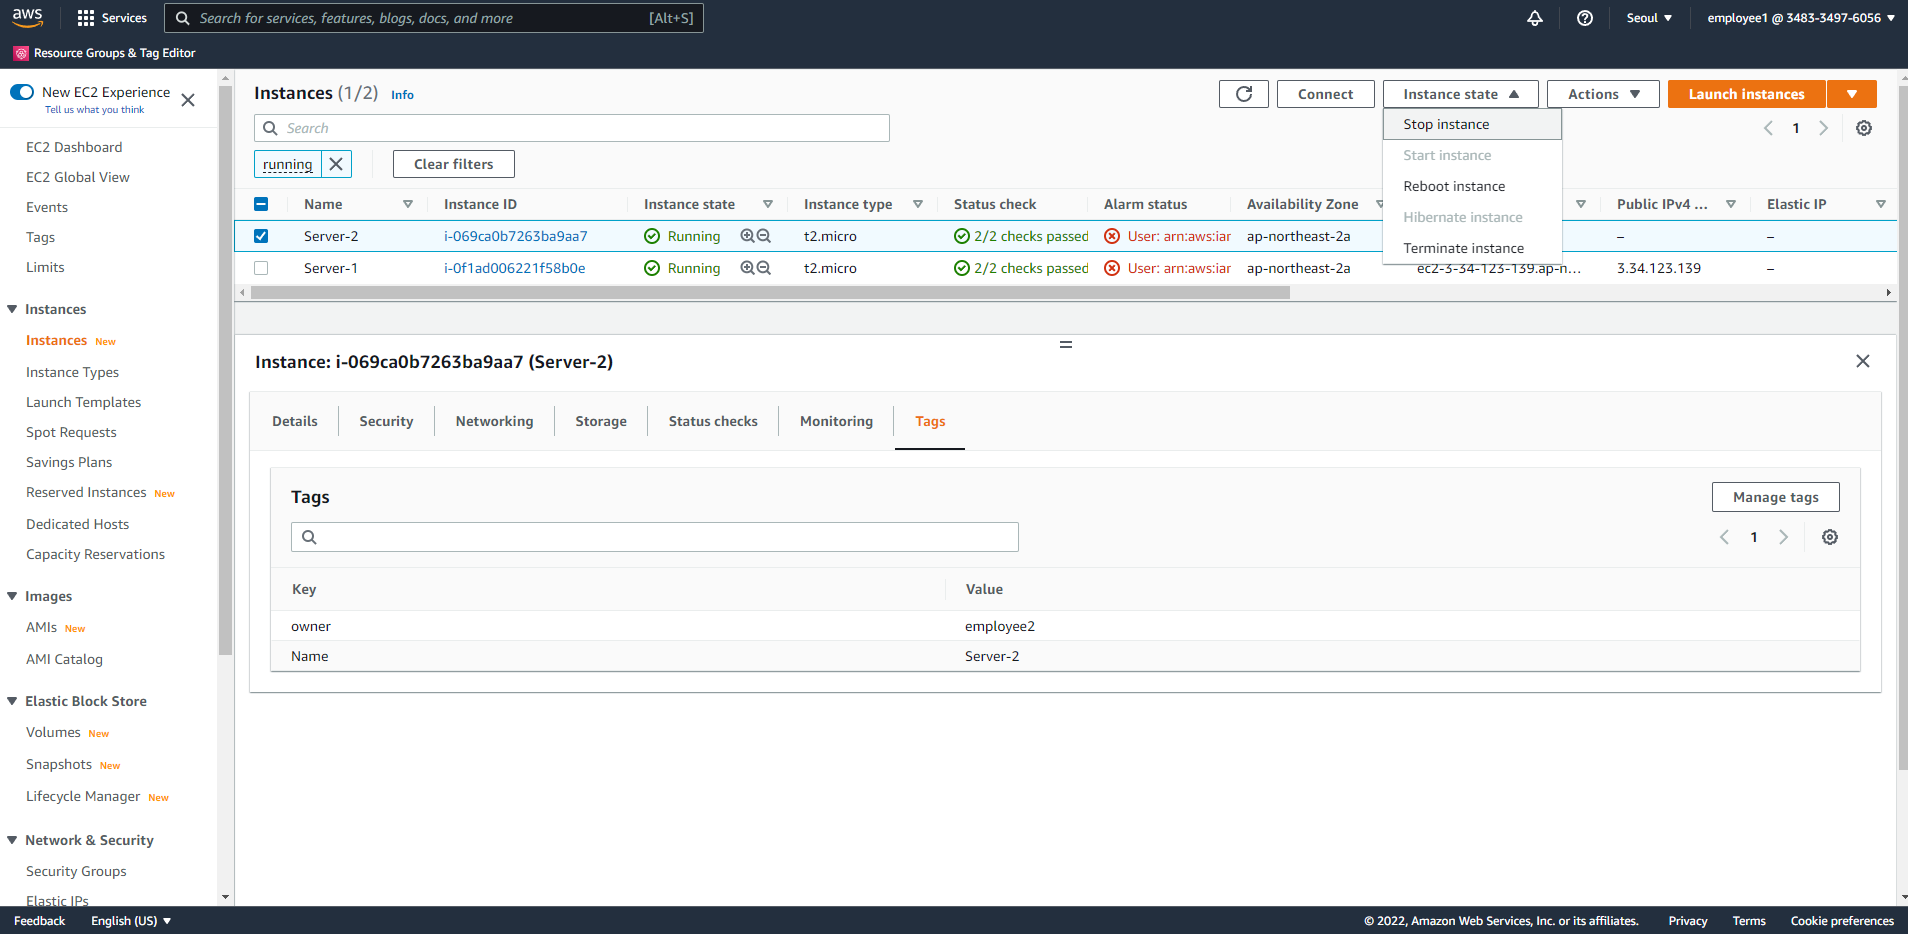Click the sidebar vertical scrollbar
The height and width of the screenshot is (934, 1908).
coord(225,370)
